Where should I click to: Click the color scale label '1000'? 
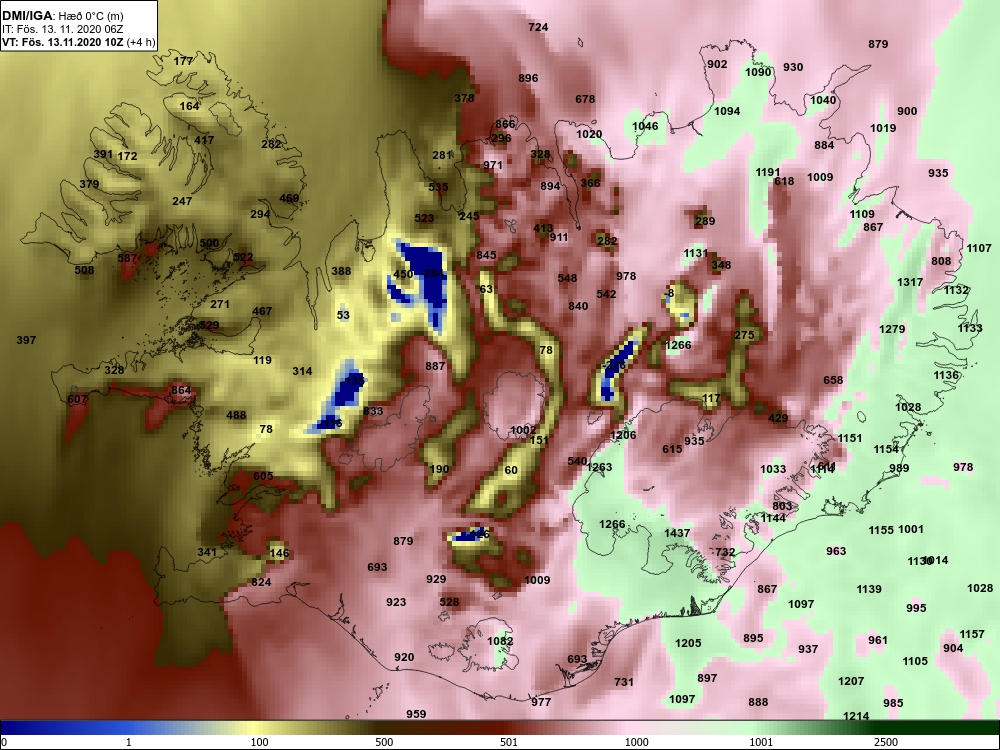636,742
